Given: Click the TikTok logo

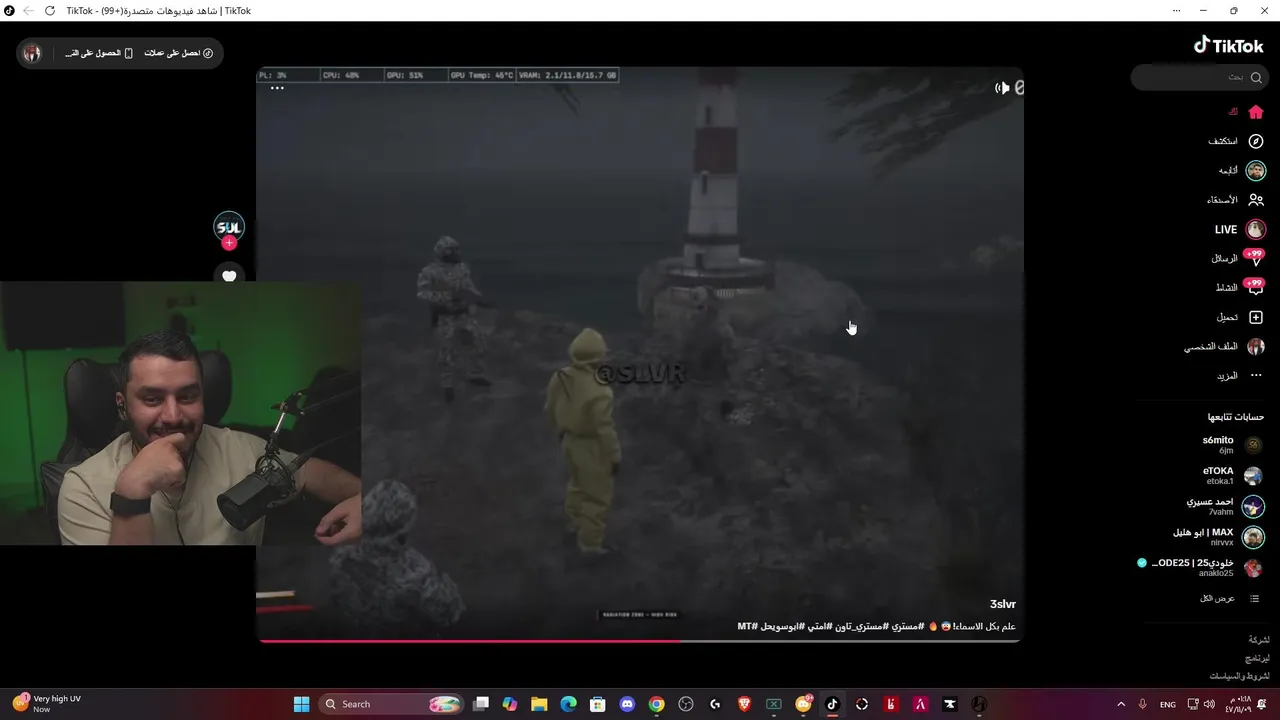Looking at the screenshot, I should pyautogui.click(x=1229, y=45).
